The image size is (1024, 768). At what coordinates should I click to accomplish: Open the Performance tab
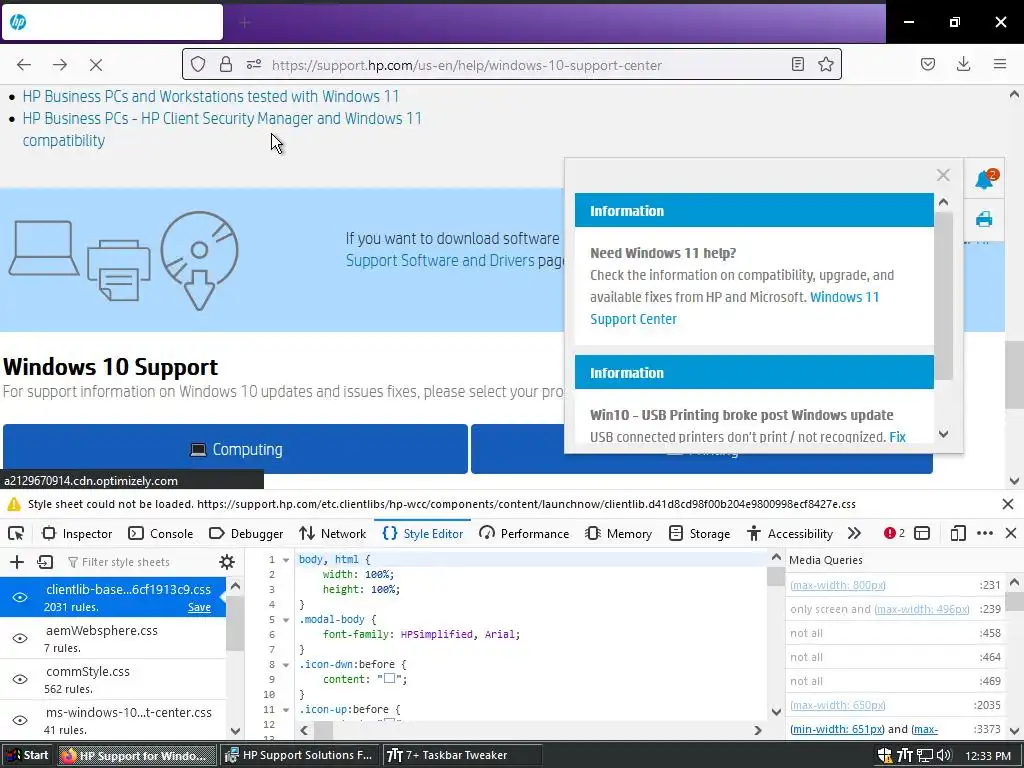click(x=524, y=534)
